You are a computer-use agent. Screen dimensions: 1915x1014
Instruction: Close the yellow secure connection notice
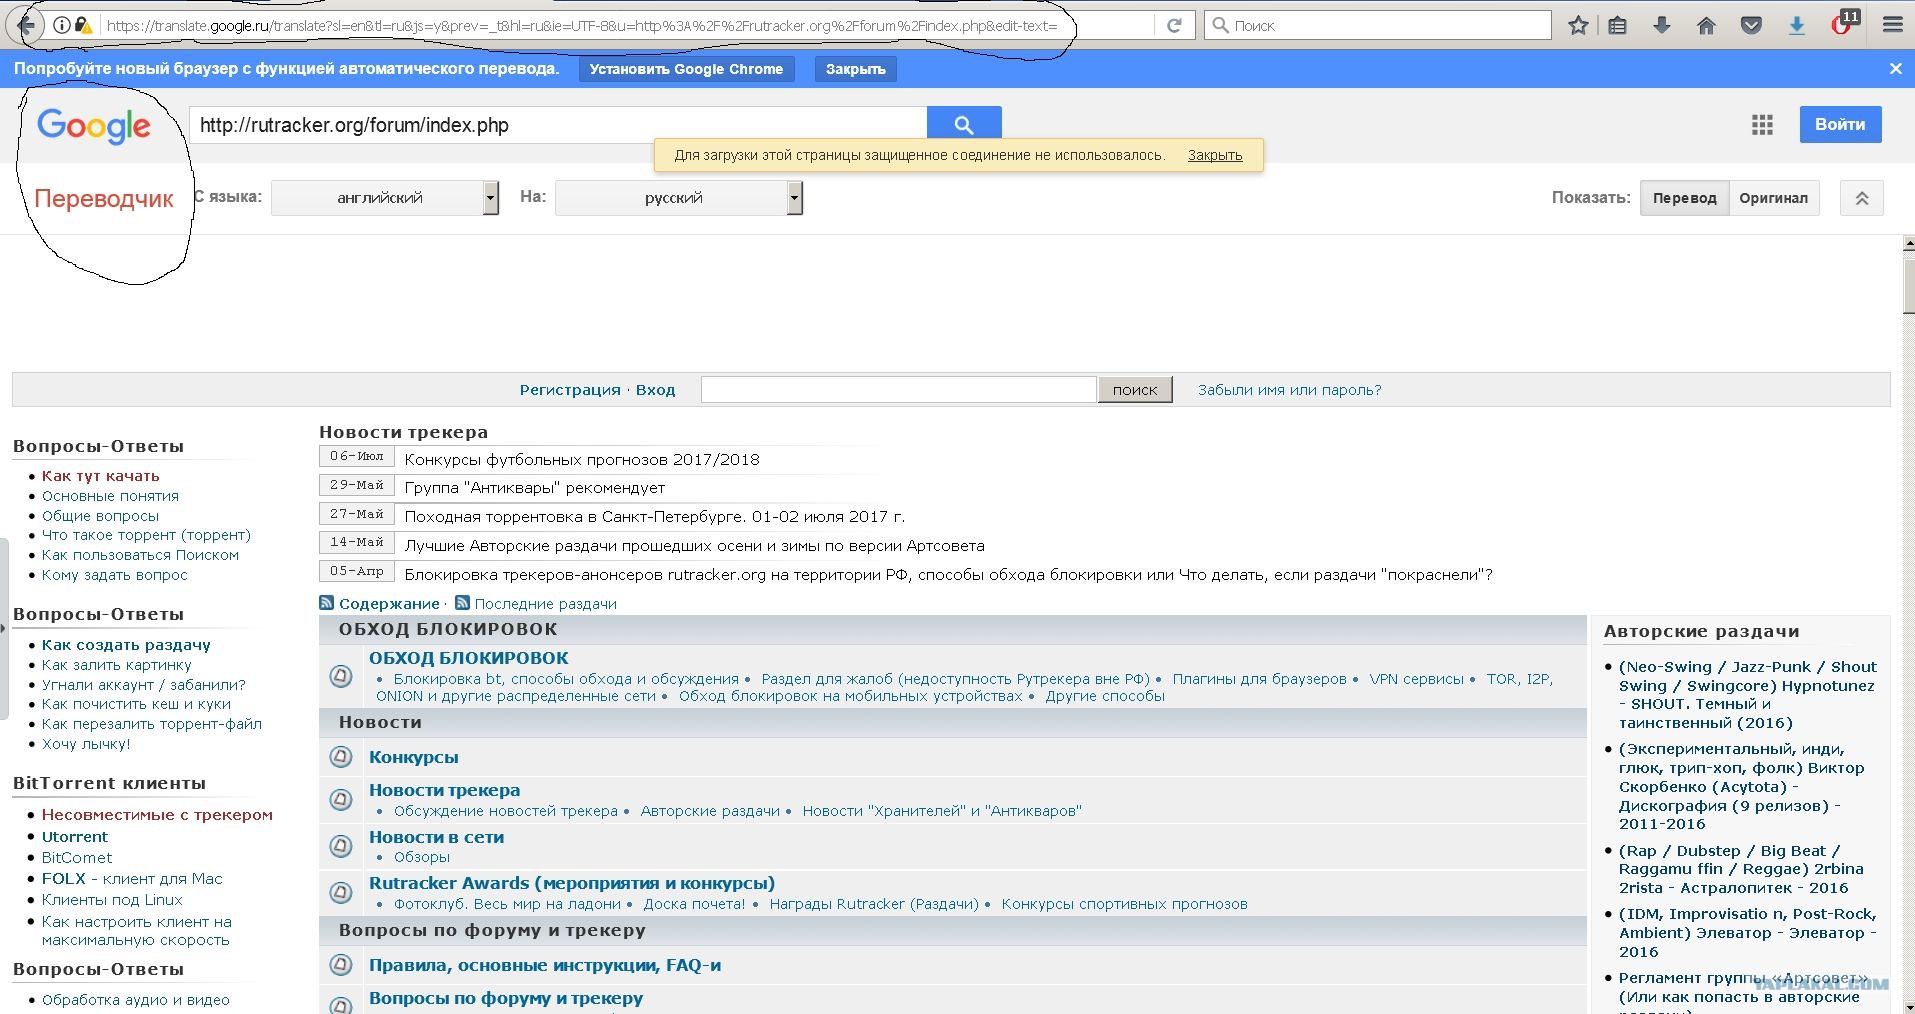pos(1215,155)
